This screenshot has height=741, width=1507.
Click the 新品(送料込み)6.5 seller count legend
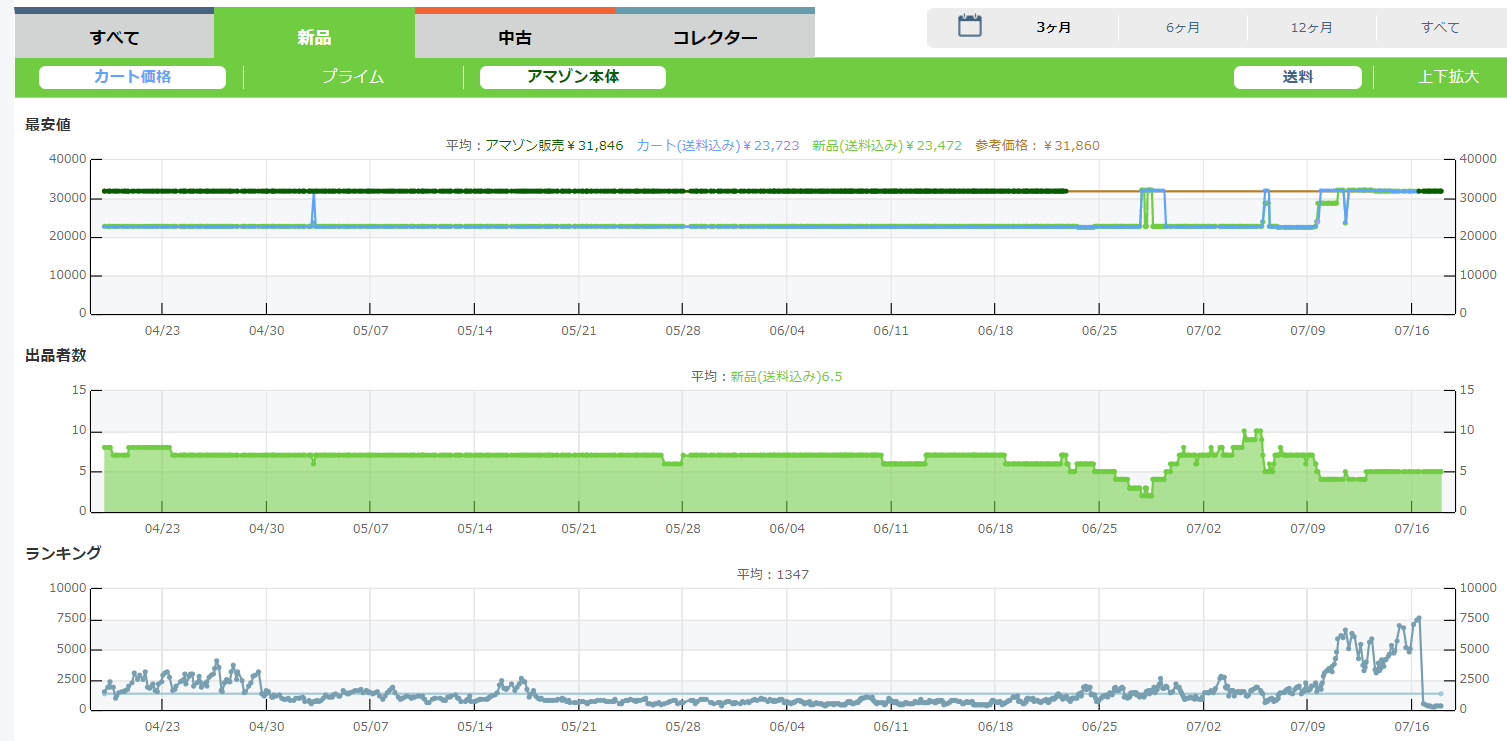coord(786,377)
